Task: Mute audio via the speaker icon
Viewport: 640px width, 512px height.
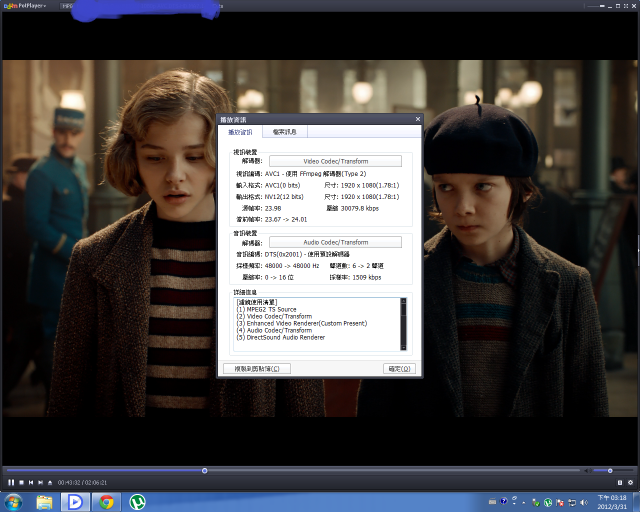Action: pos(588,471)
